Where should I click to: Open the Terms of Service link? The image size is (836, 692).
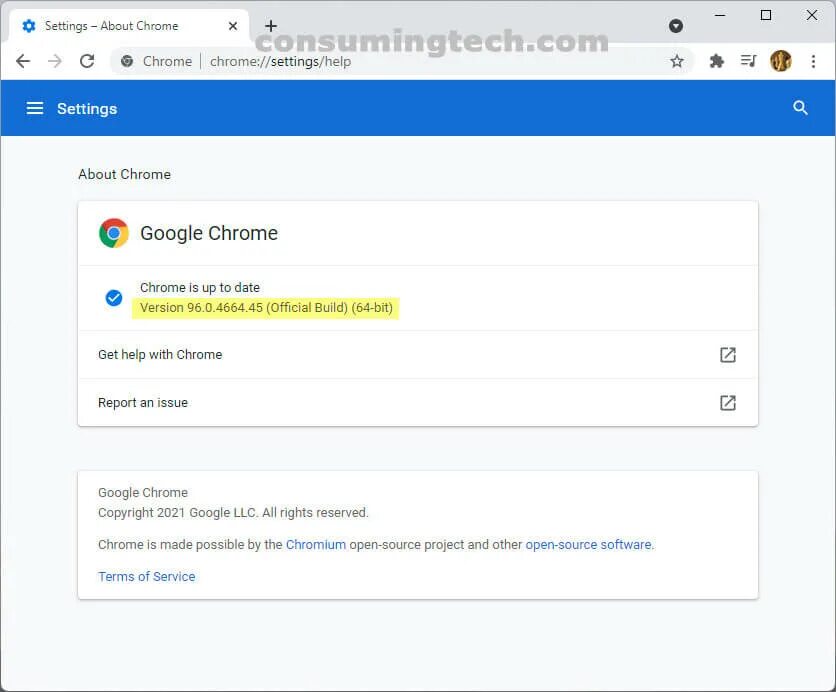tap(147, 577)
